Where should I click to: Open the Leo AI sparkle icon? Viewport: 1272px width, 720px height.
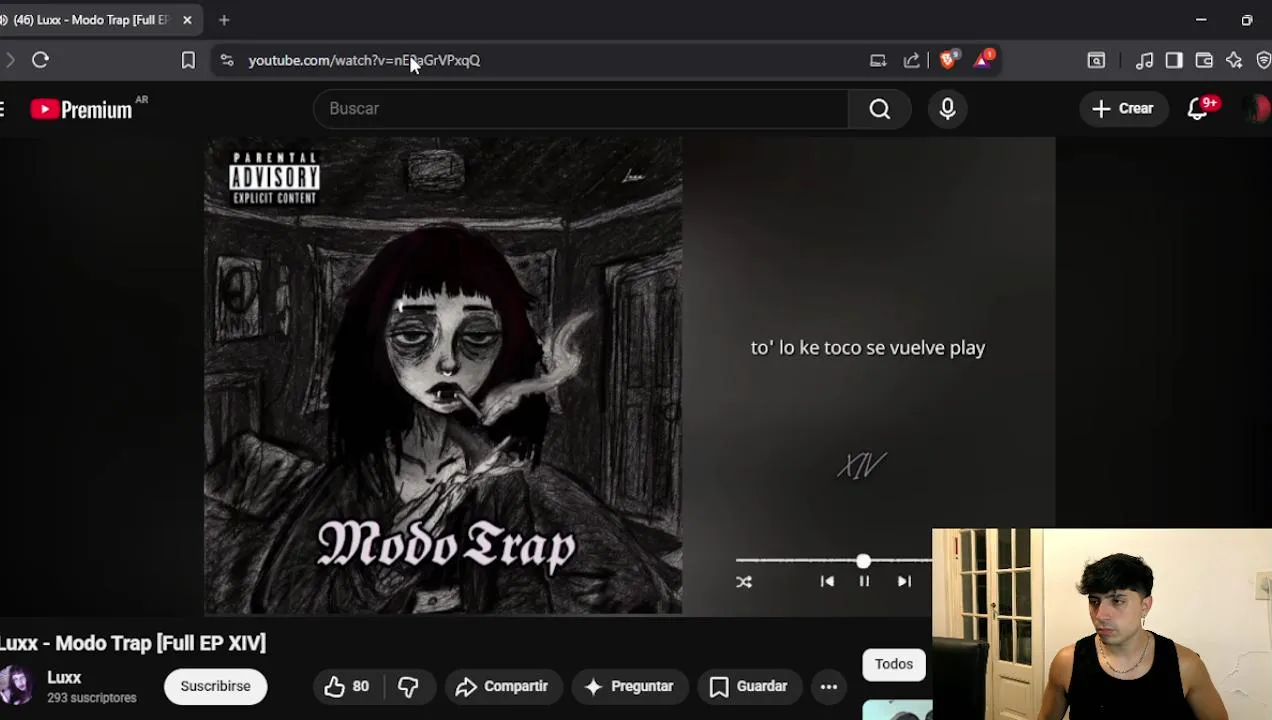[x=1234, y=60]
